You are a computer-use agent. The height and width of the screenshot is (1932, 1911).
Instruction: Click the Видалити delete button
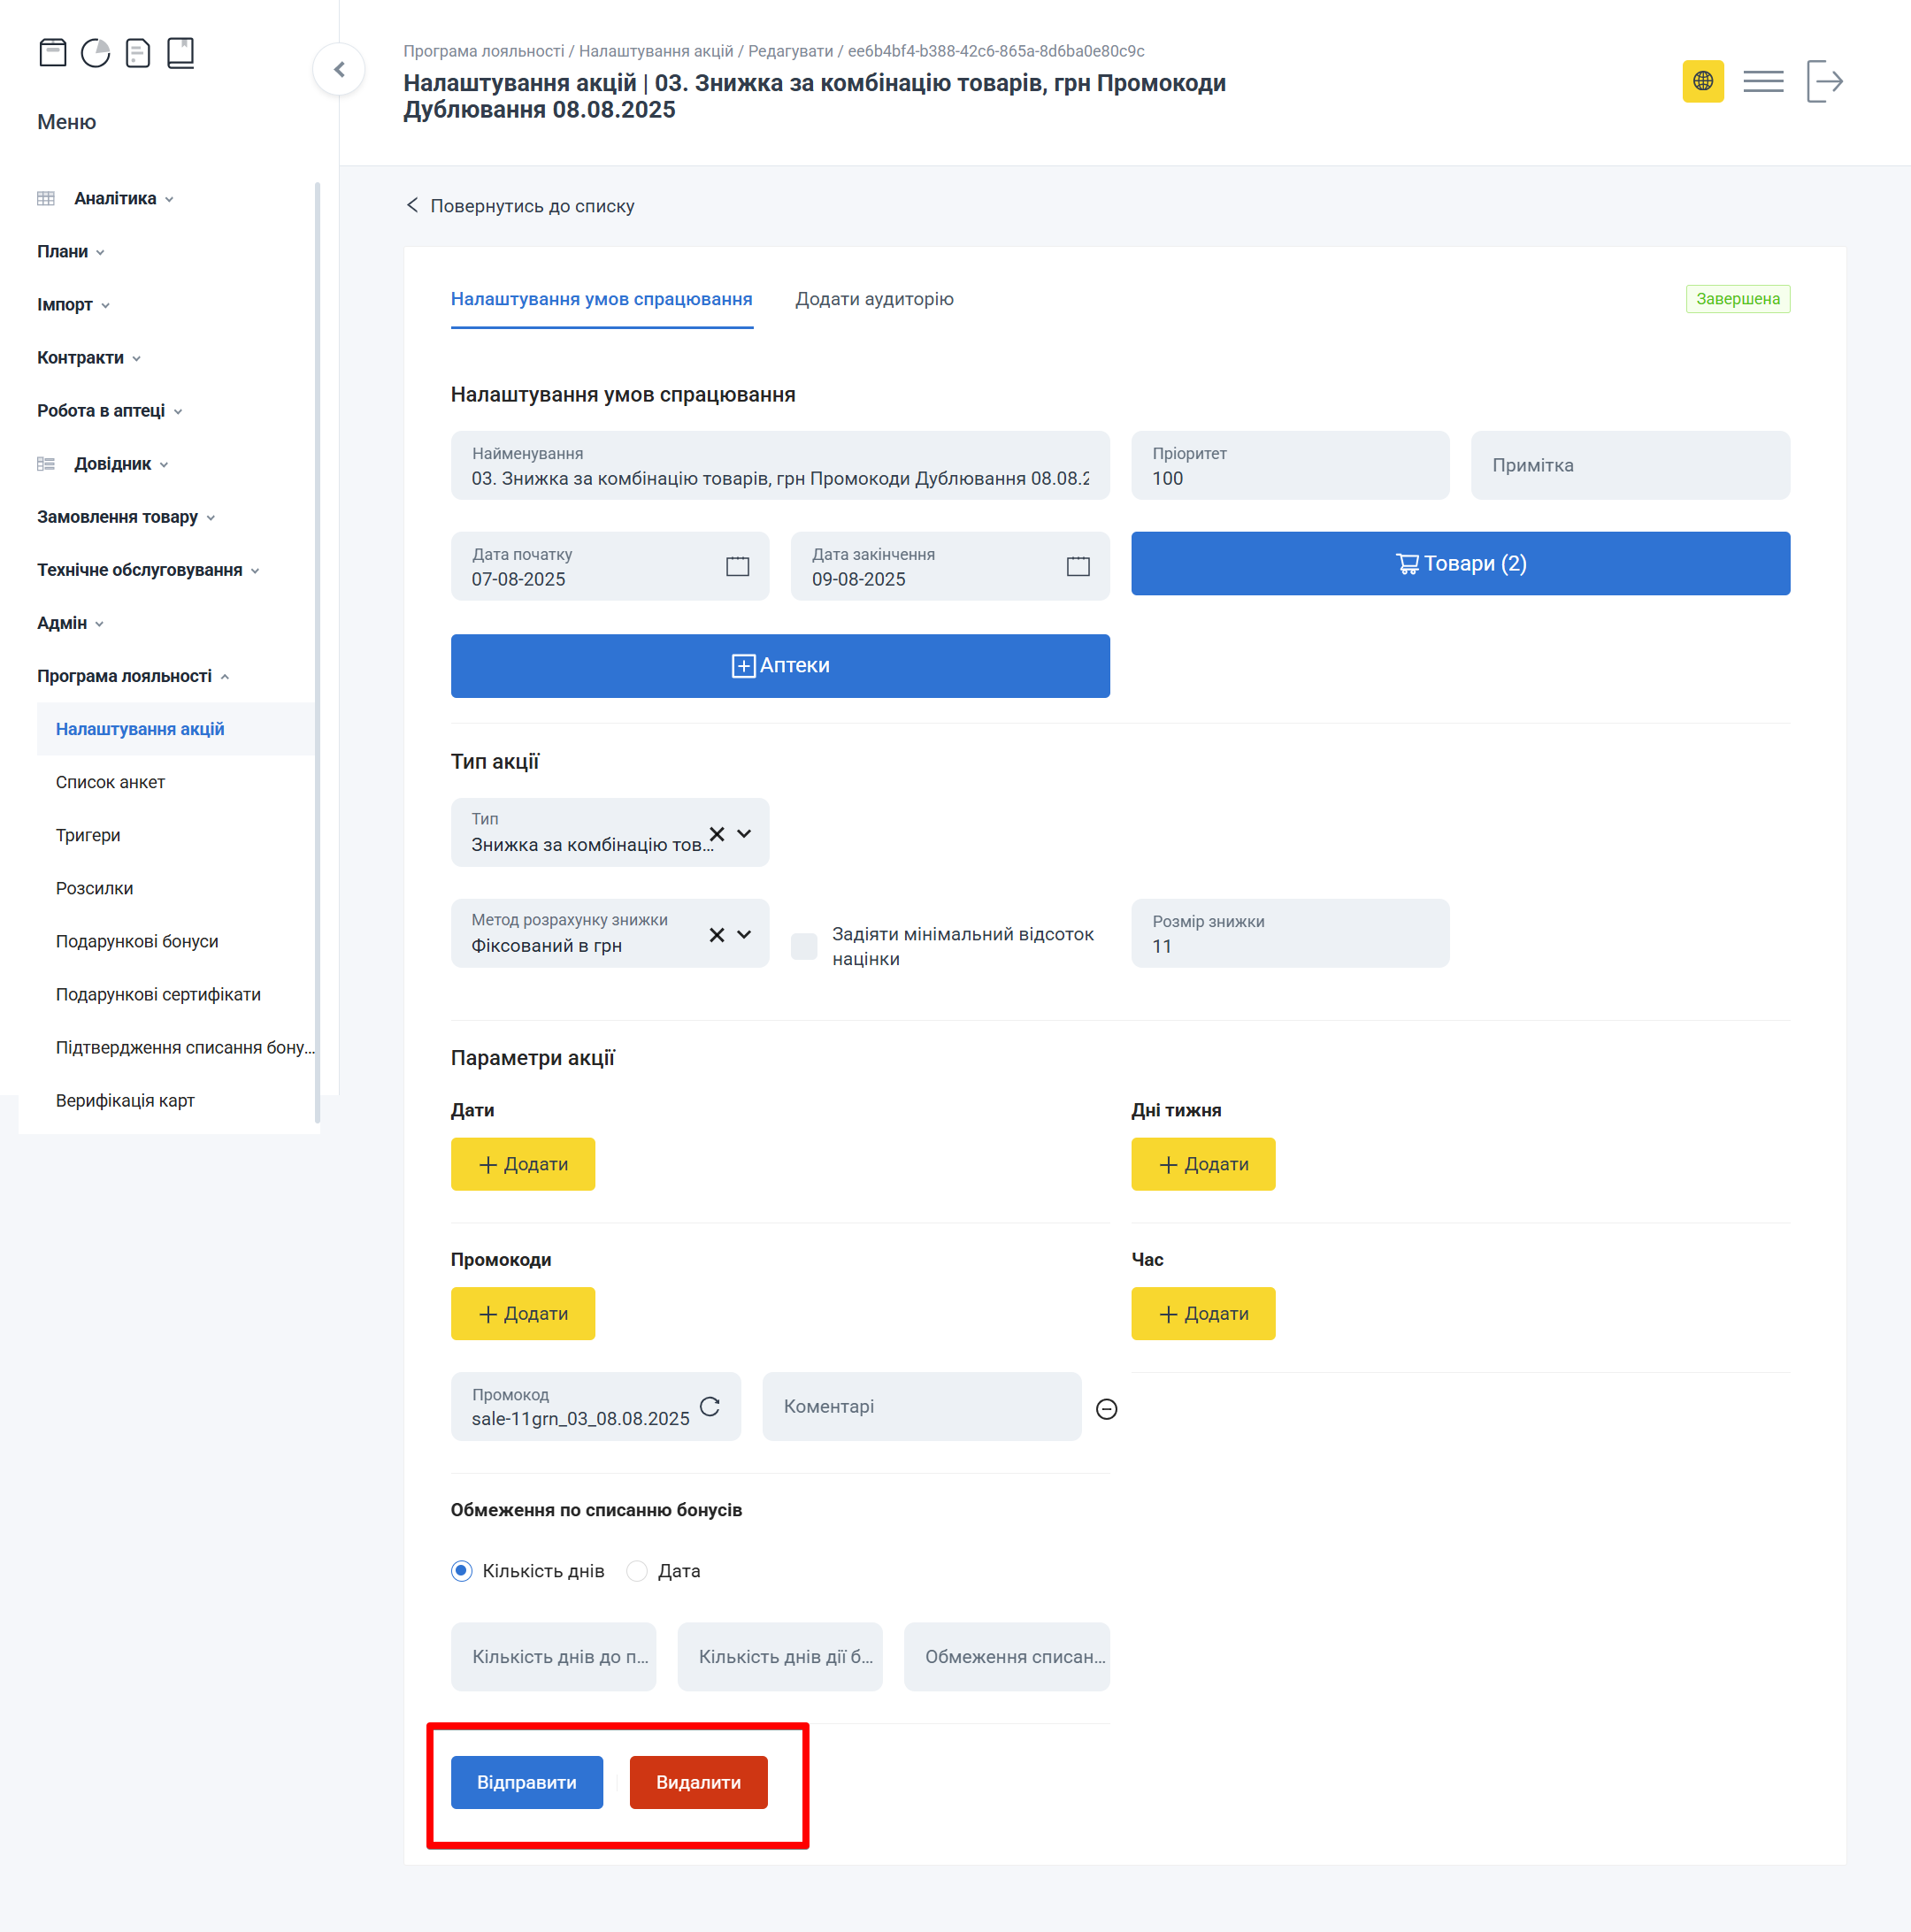click(698, 1782)
